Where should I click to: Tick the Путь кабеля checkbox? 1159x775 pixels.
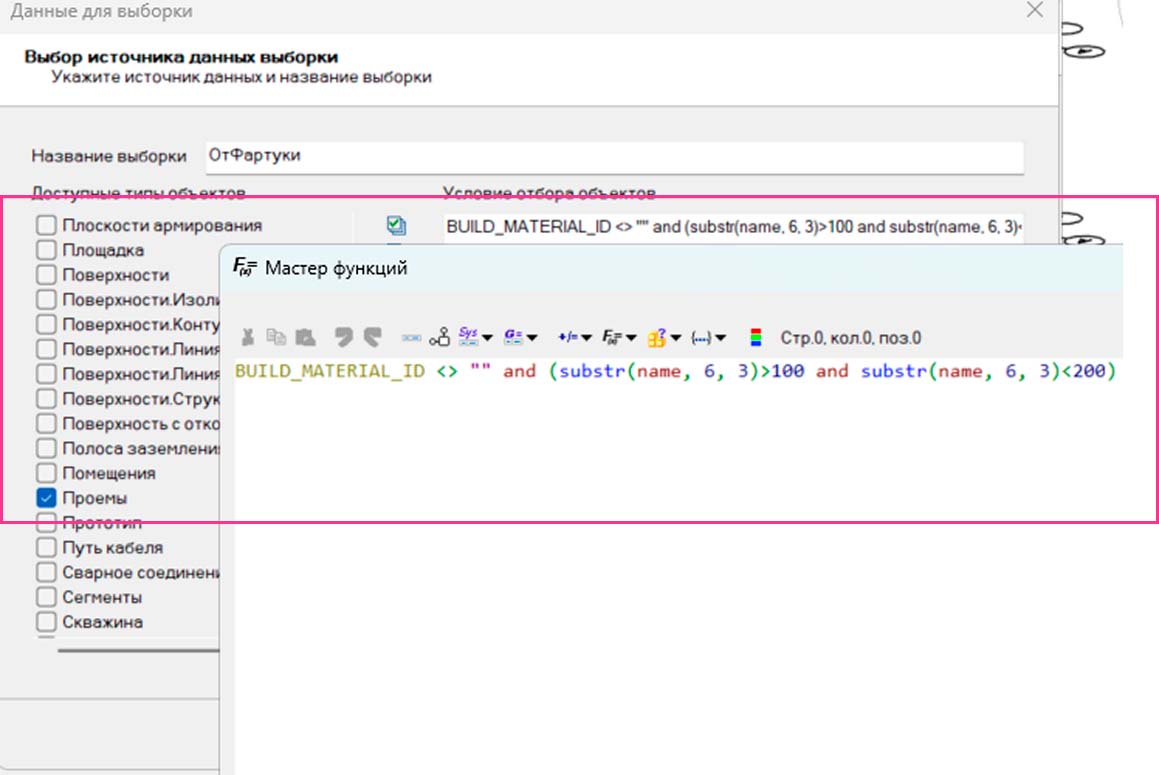pos(46,548)
